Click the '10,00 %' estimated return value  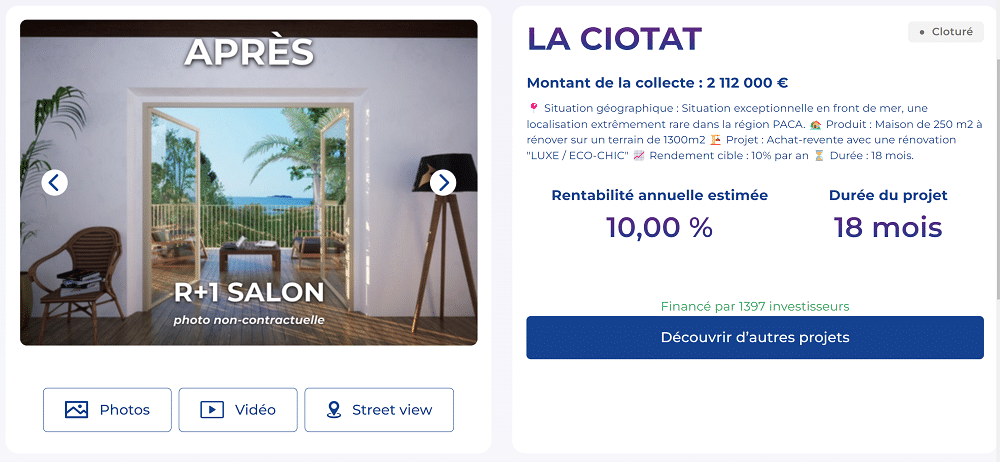(x=659, y=227)
